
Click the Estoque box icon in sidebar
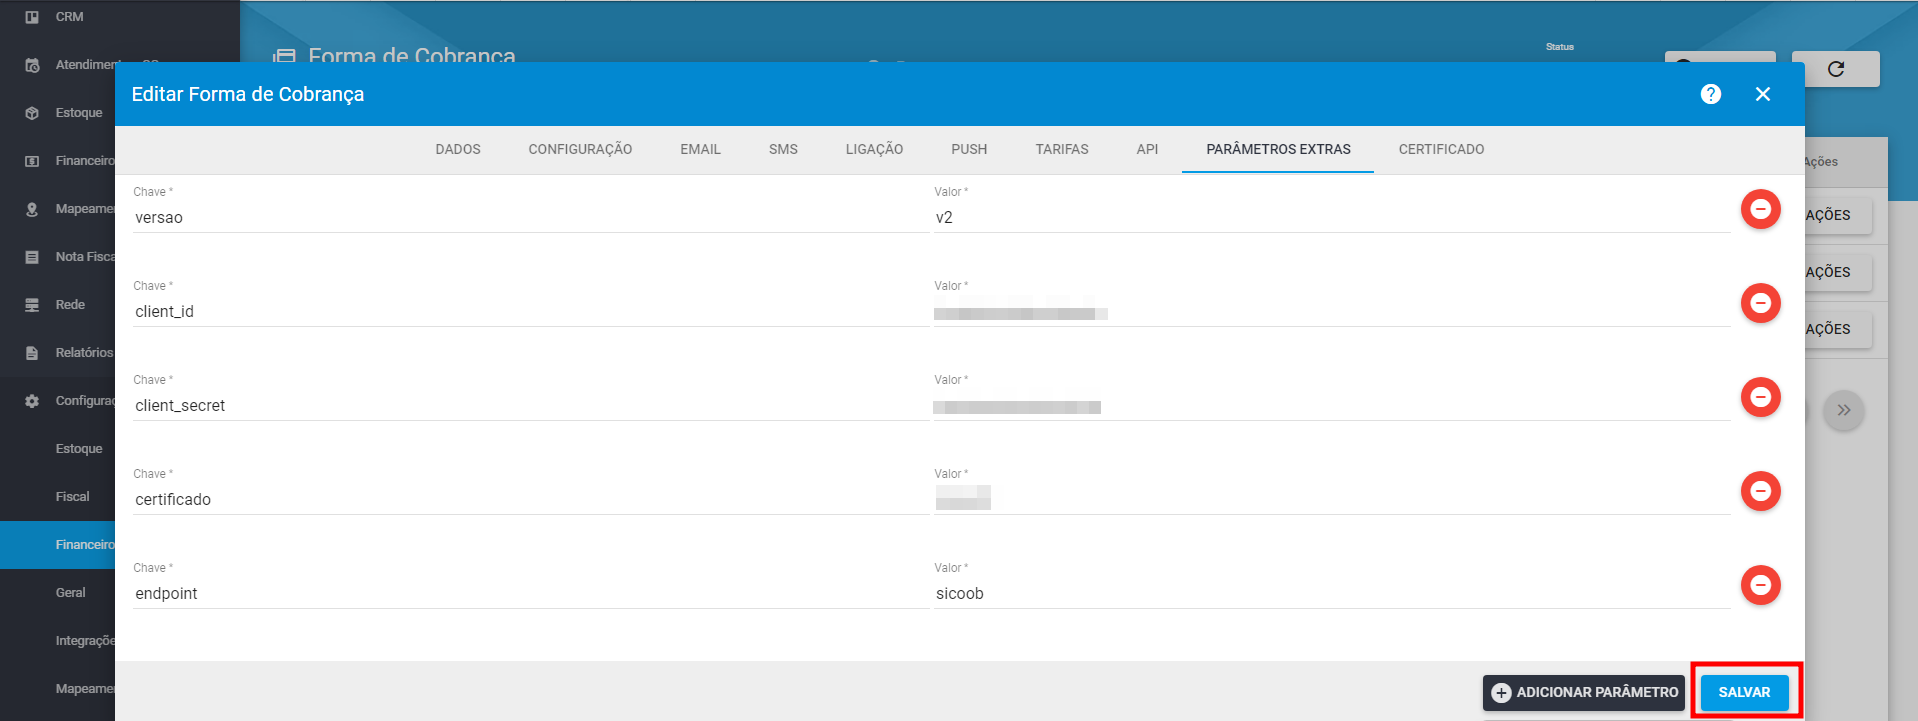tap(32, 113)
